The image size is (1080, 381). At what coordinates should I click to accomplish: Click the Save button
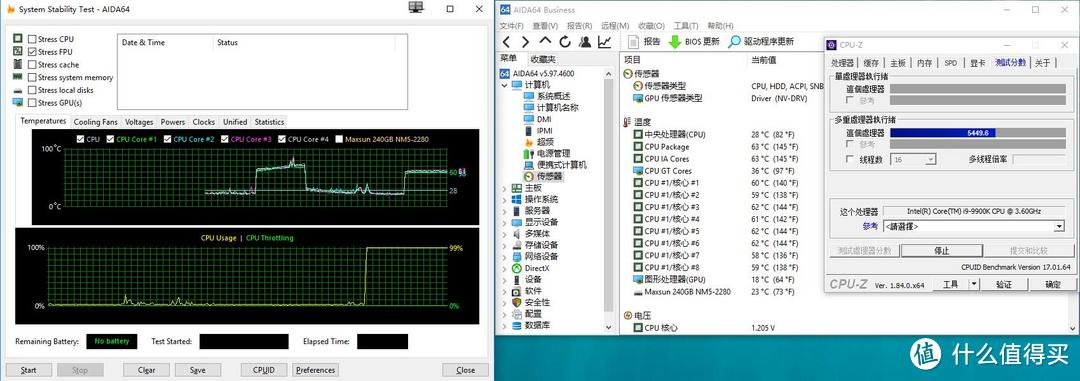coord(198,370)
